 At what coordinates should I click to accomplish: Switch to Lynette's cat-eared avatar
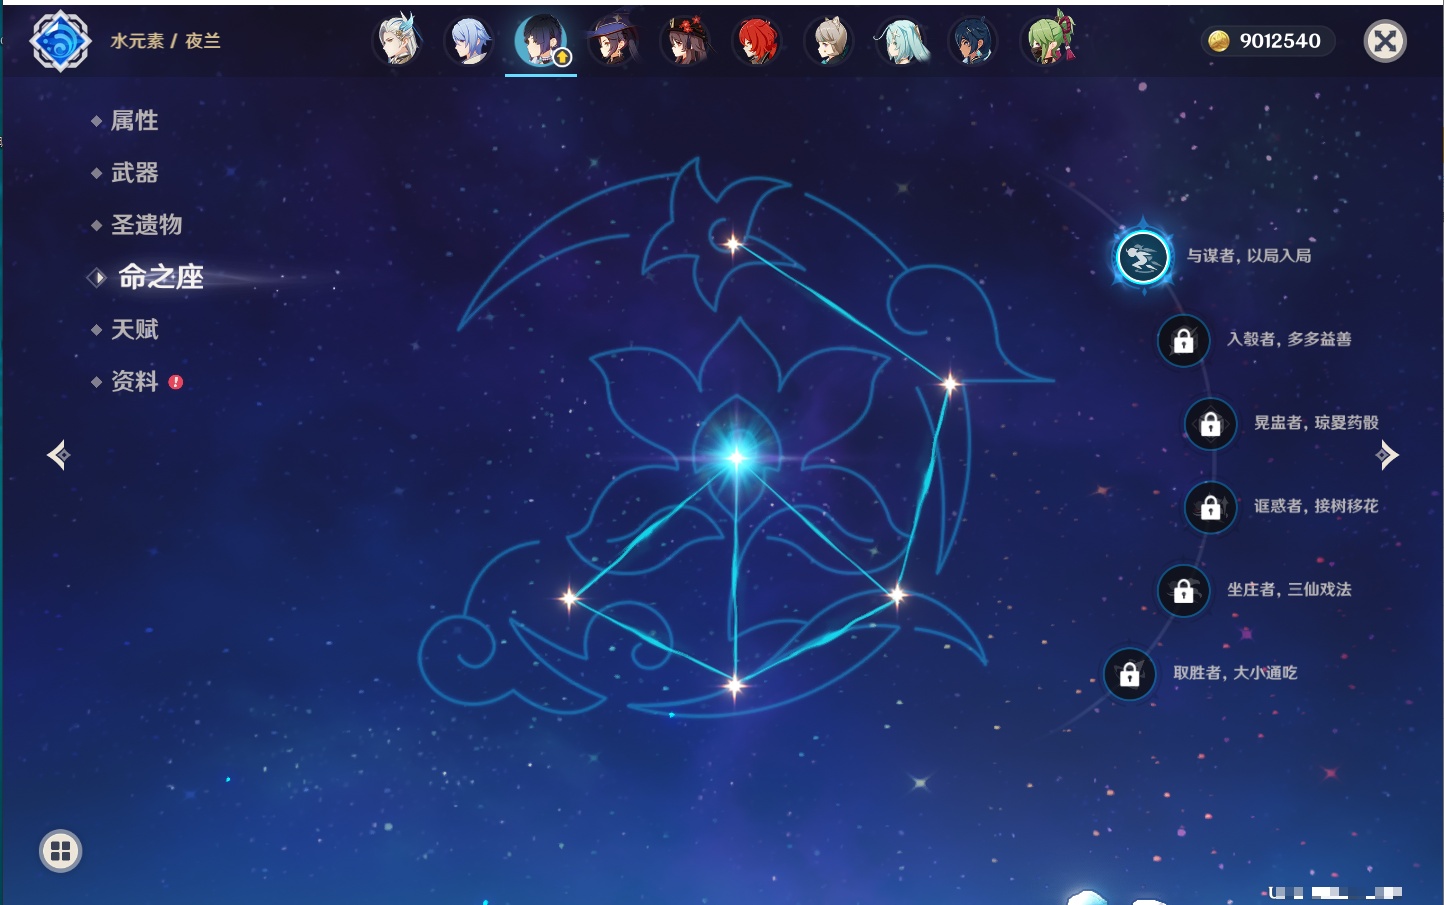829,41
